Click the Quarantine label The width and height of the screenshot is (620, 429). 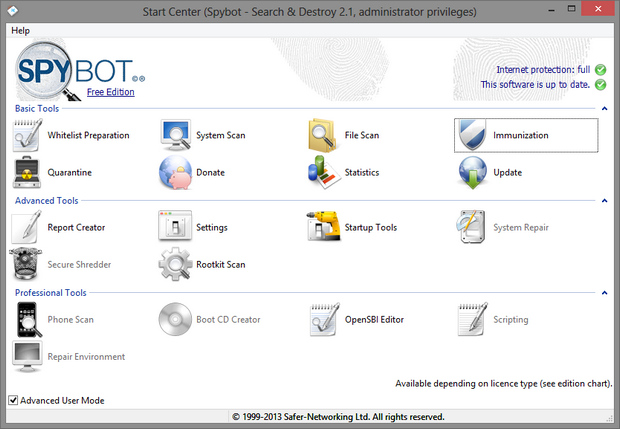70,172
